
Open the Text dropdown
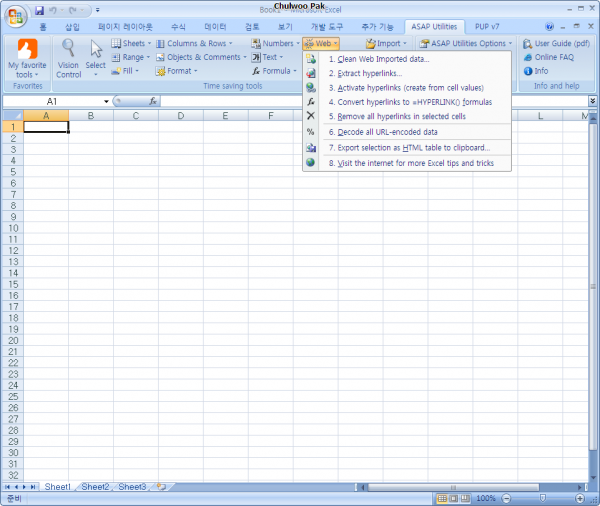click(x=267, y=57)
